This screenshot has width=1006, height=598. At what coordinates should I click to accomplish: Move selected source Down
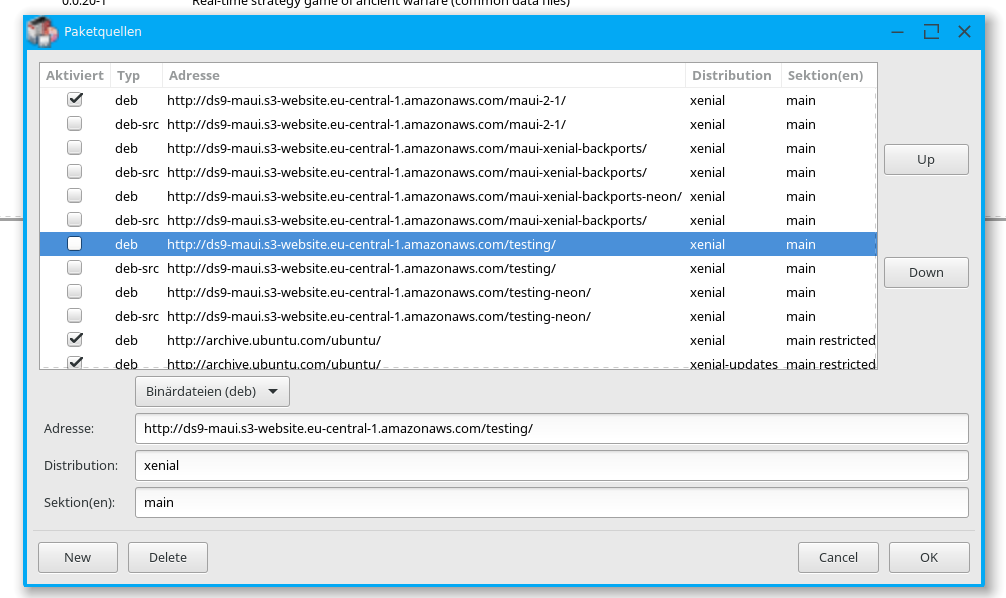click(x=926, y=272)
